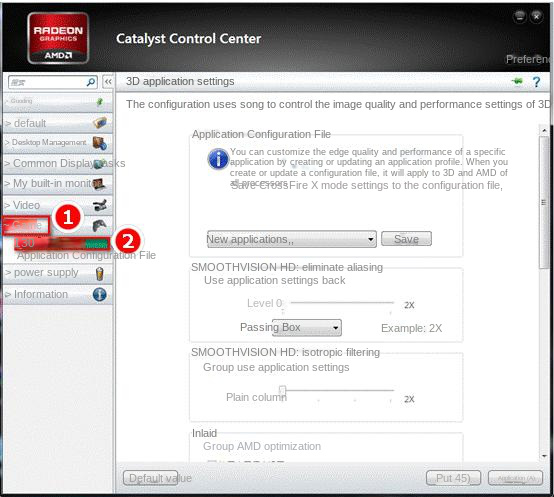The width and height of the screenshot is (554, 497).
Task: Click the blue Information icon in sidebar
Action: [100, 294]
